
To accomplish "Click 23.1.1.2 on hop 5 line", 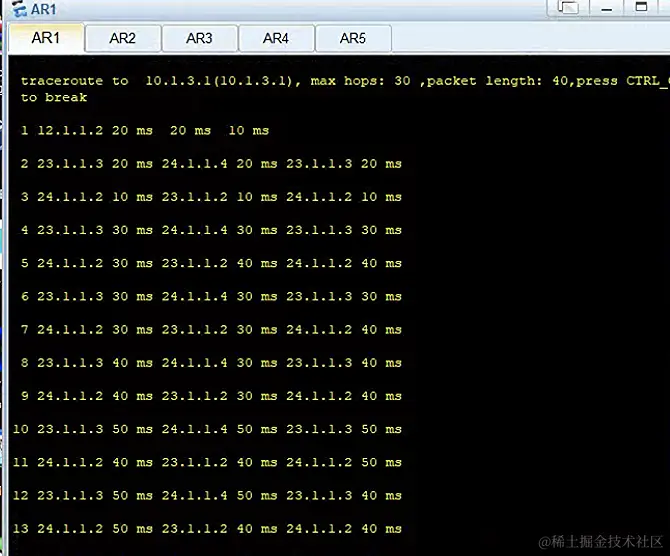I will pyautogui.click(x=194, y=263).
